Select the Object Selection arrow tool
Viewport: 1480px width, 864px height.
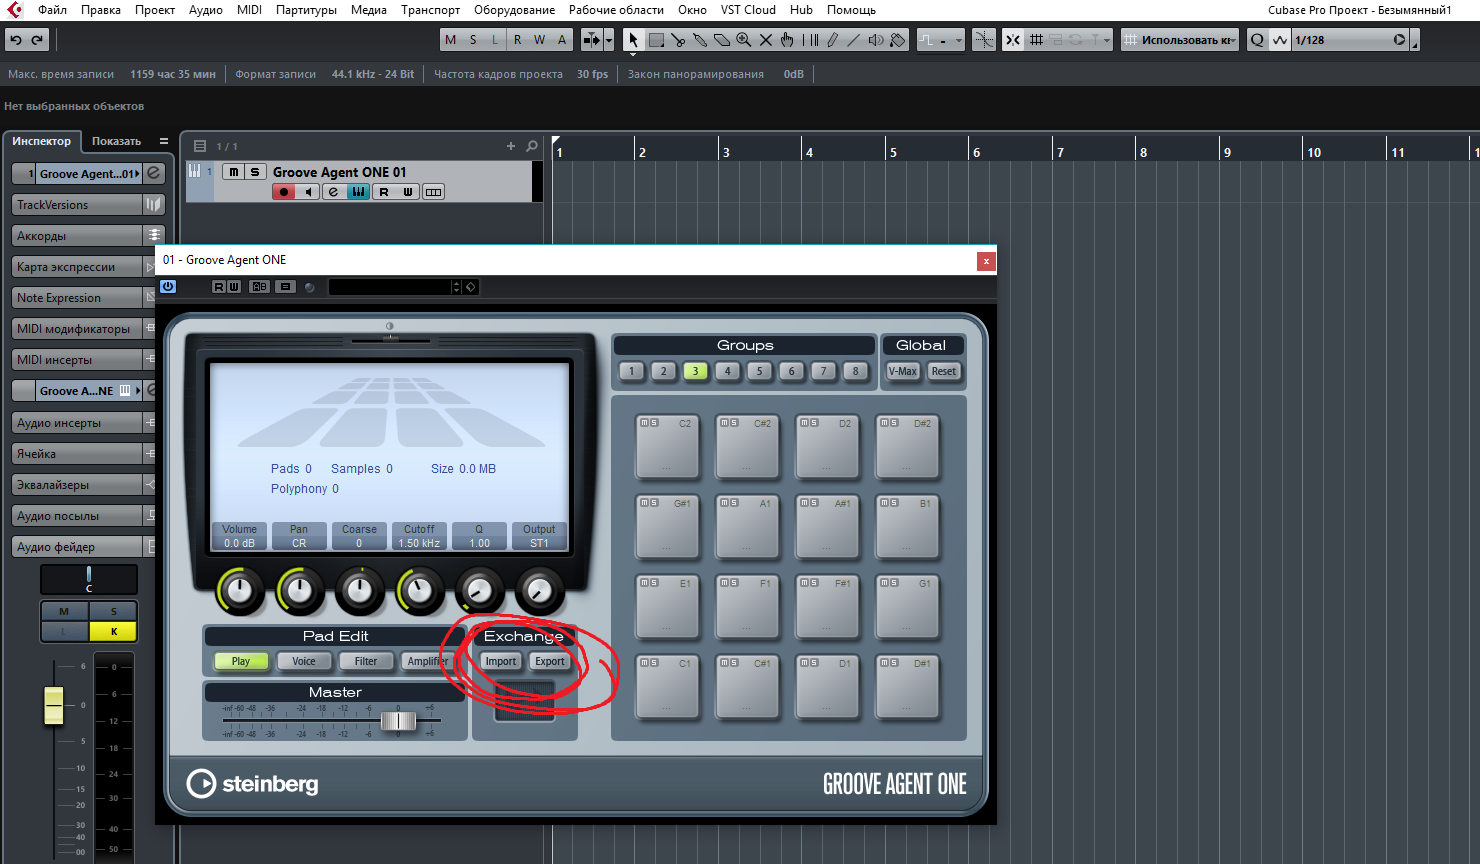(632, 40)
